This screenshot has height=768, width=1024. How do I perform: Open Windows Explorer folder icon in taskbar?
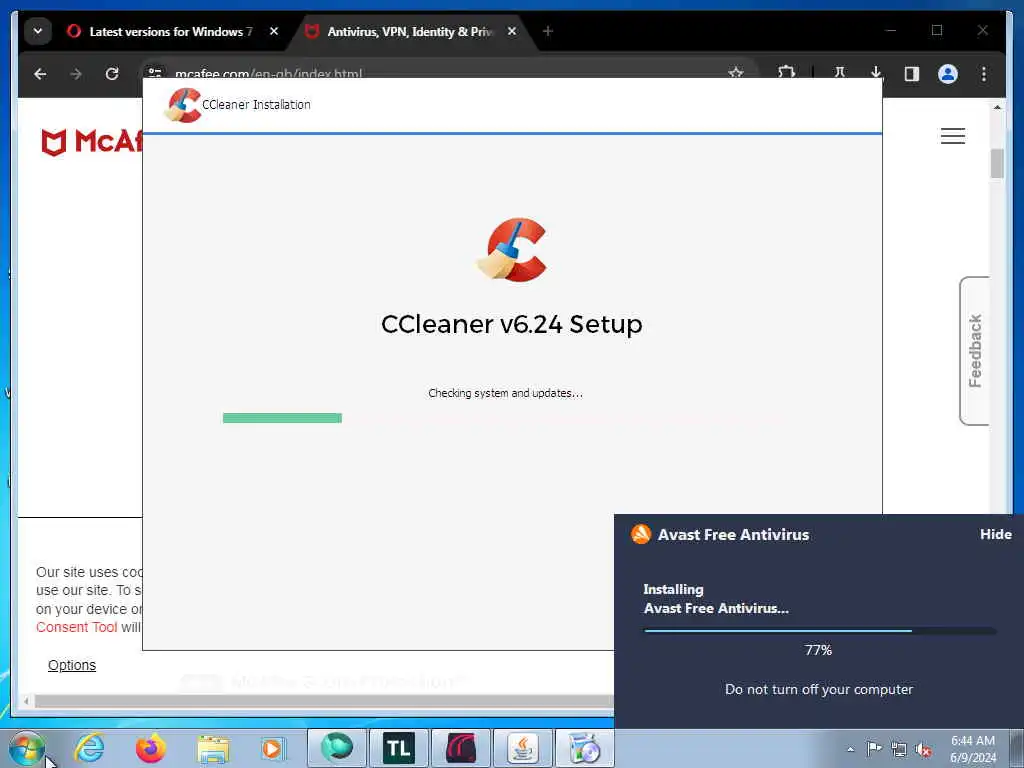click(213, 748)
